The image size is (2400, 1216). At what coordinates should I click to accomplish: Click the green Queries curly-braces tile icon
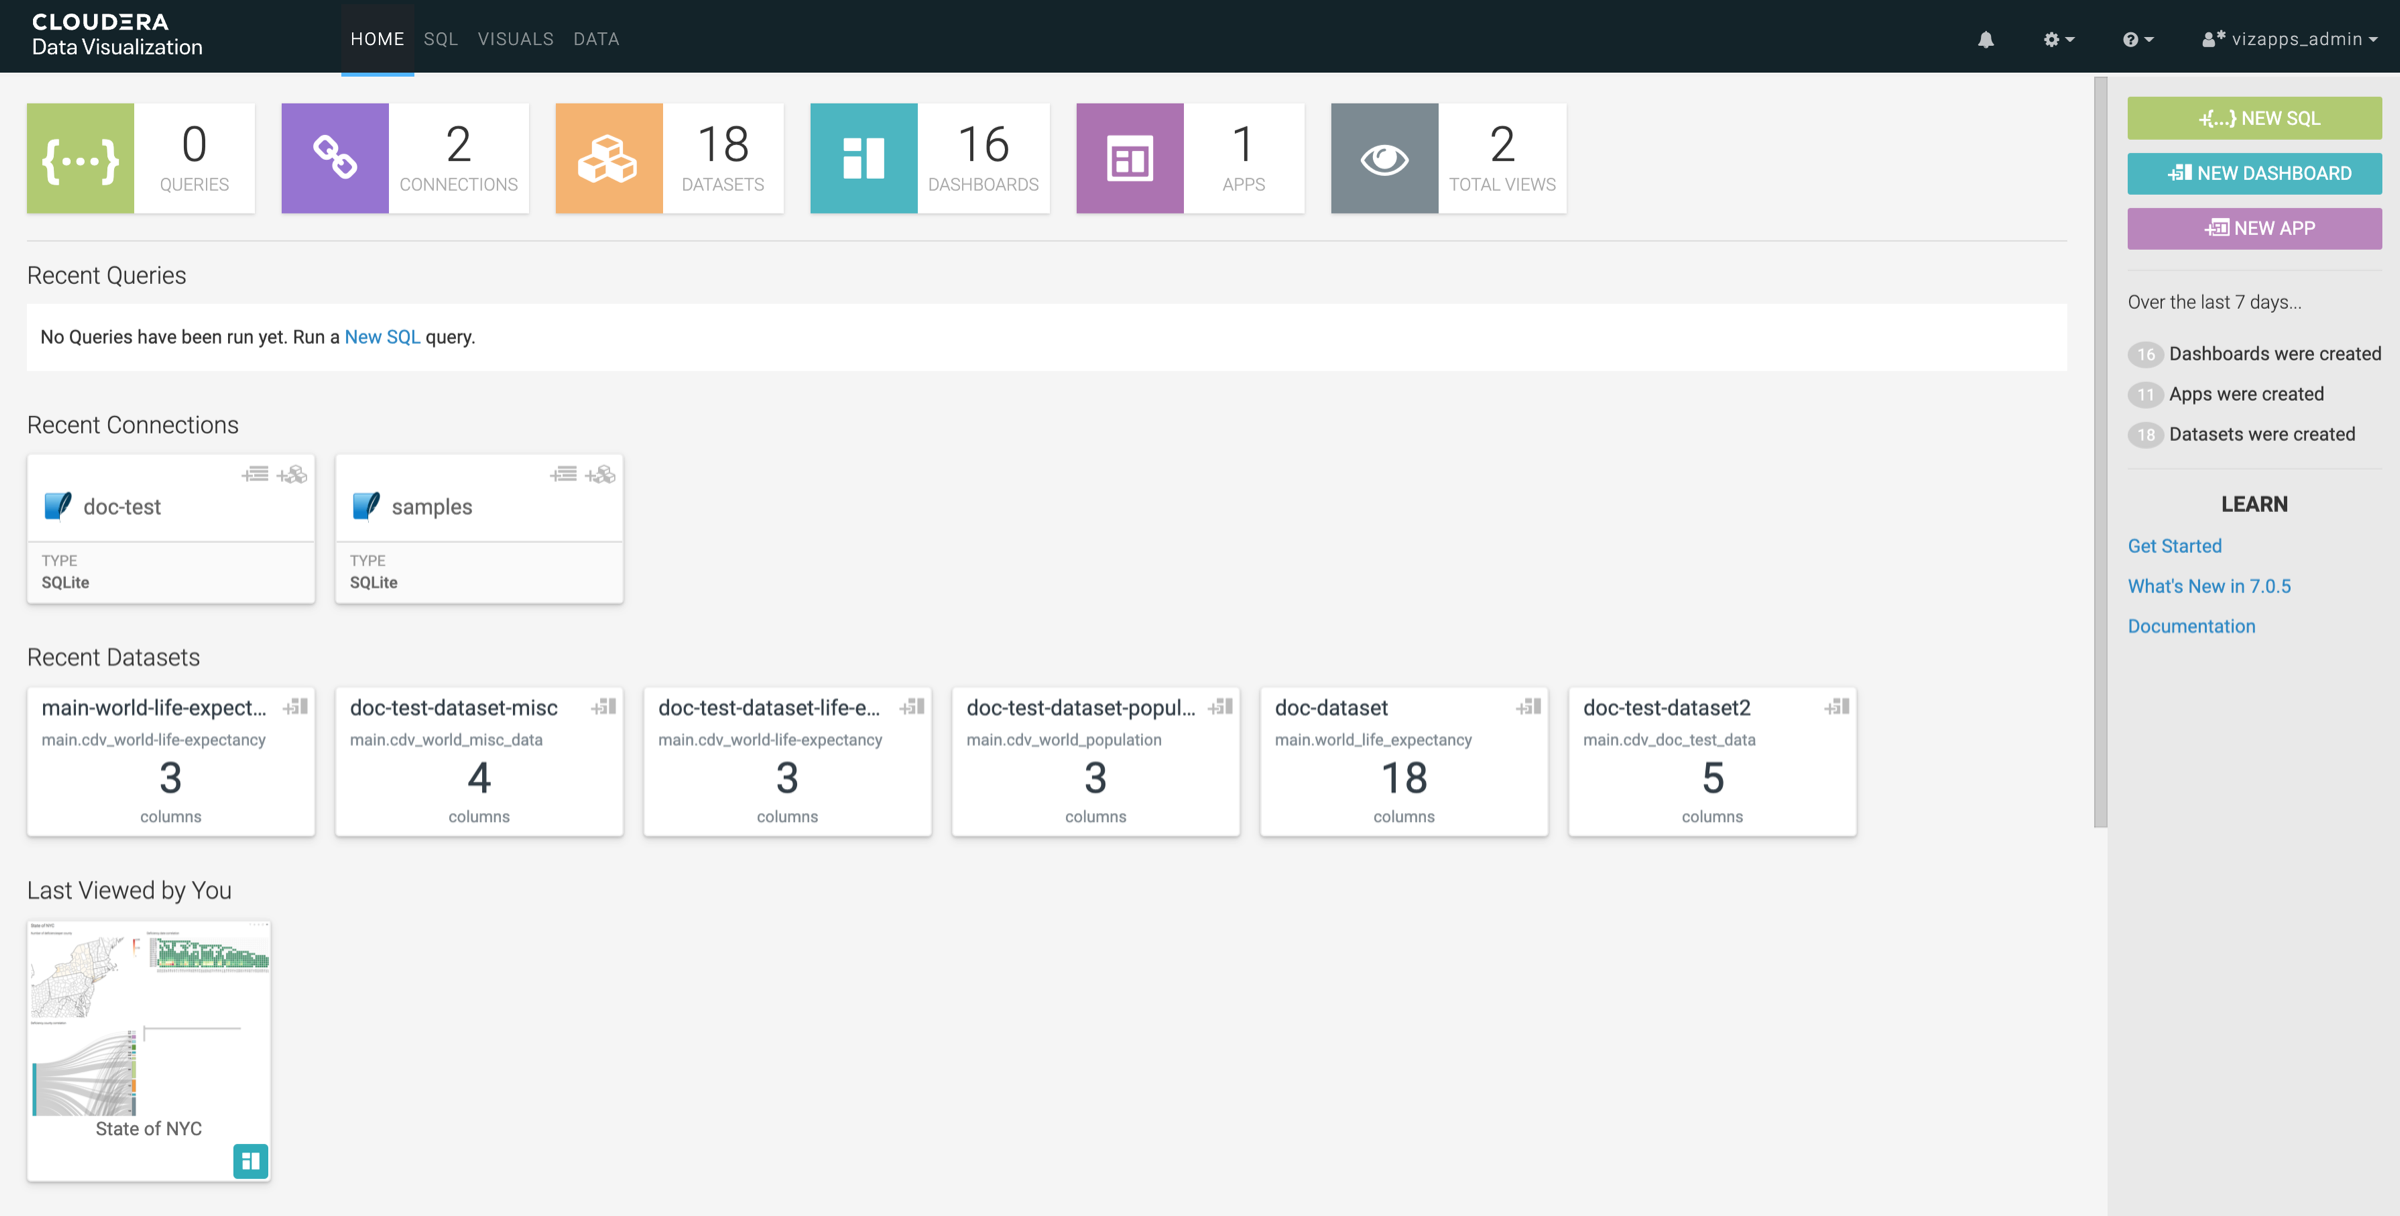coord(80,158)
